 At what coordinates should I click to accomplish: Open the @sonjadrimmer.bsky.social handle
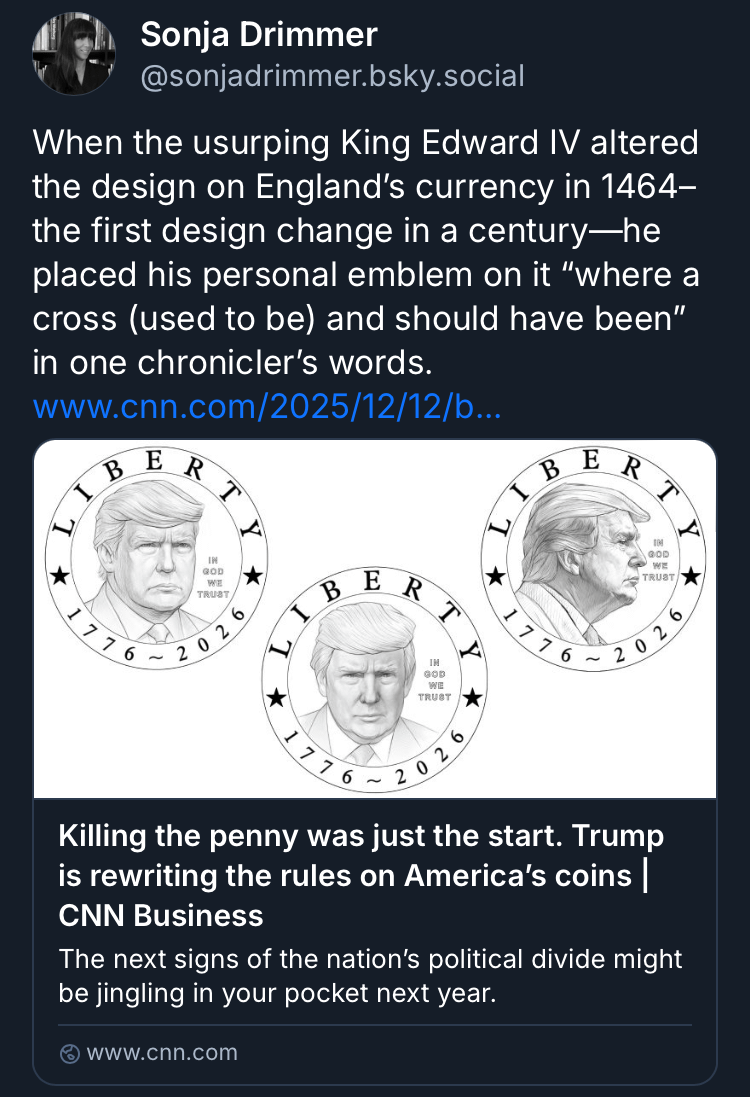pos(332,77)
